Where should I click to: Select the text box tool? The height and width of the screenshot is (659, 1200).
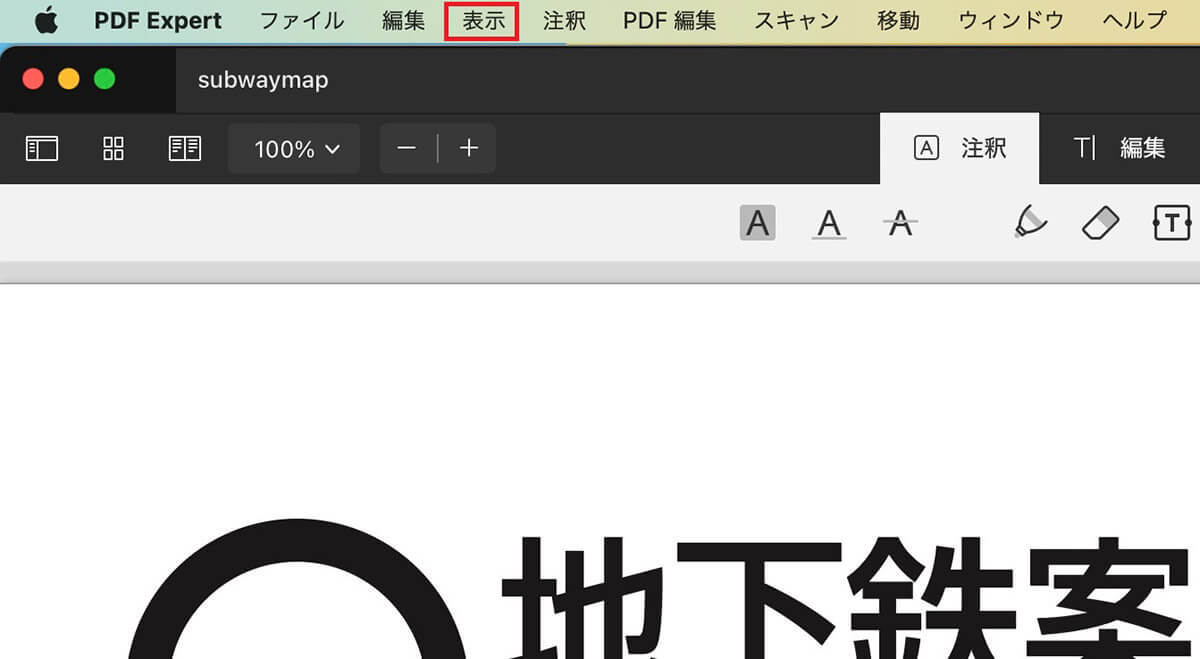click(x=1172, y=222)
